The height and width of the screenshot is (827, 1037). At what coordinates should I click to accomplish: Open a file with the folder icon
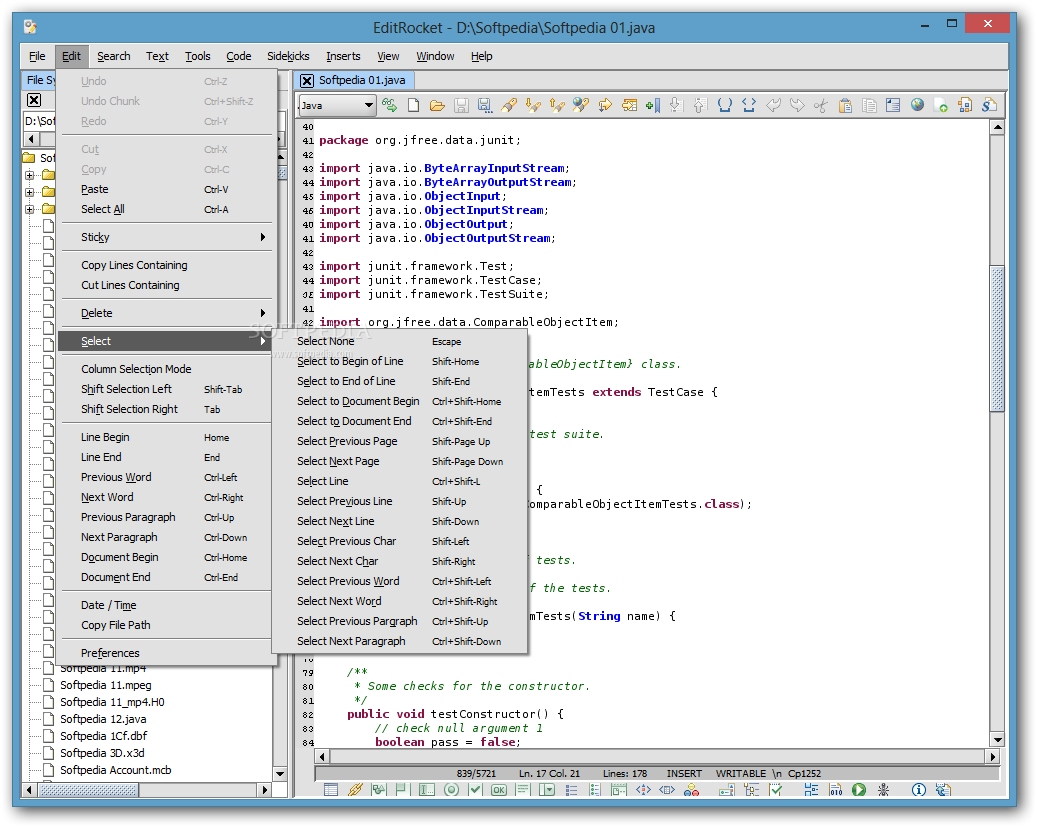click(437, 105)
